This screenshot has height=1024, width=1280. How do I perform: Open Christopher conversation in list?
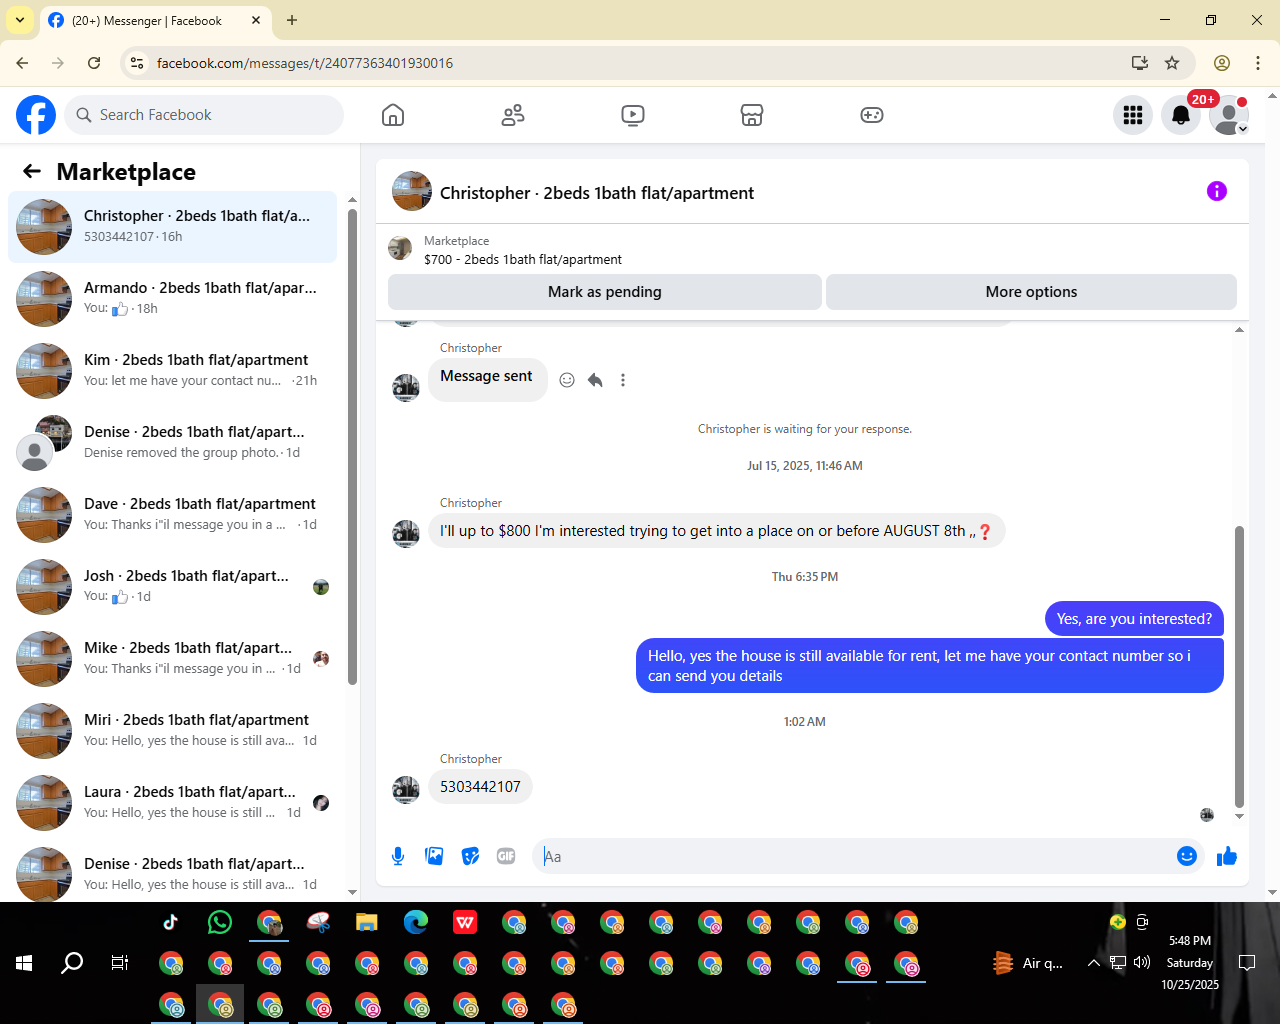173,227
